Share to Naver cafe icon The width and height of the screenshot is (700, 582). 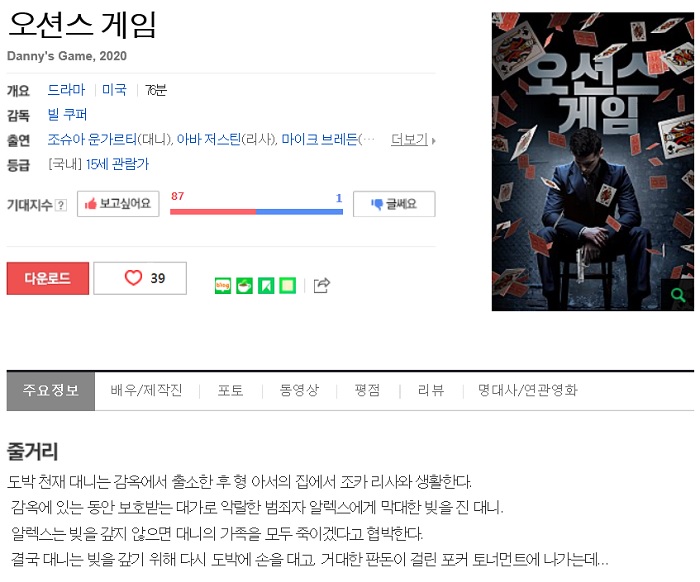click(244, 285)
